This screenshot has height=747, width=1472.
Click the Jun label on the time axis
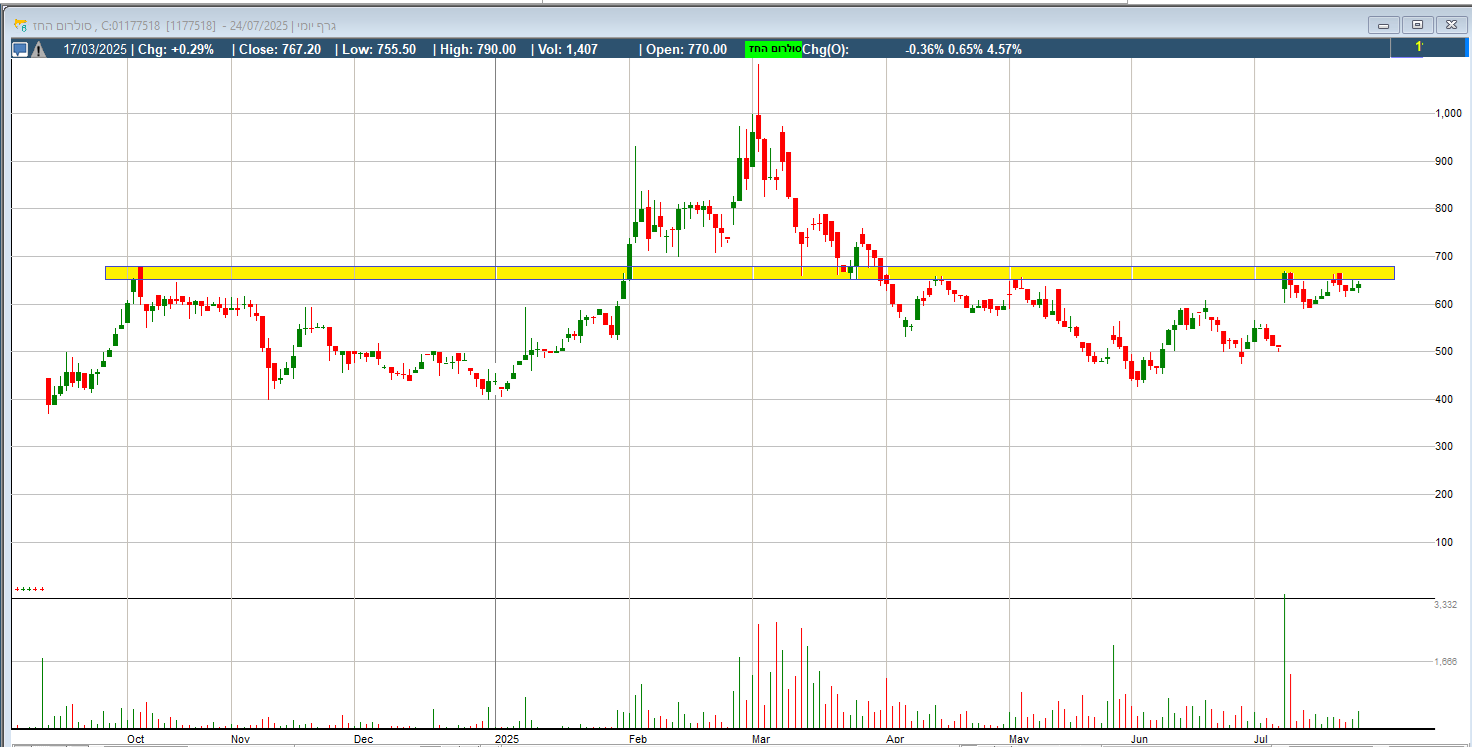[1140, 739]
